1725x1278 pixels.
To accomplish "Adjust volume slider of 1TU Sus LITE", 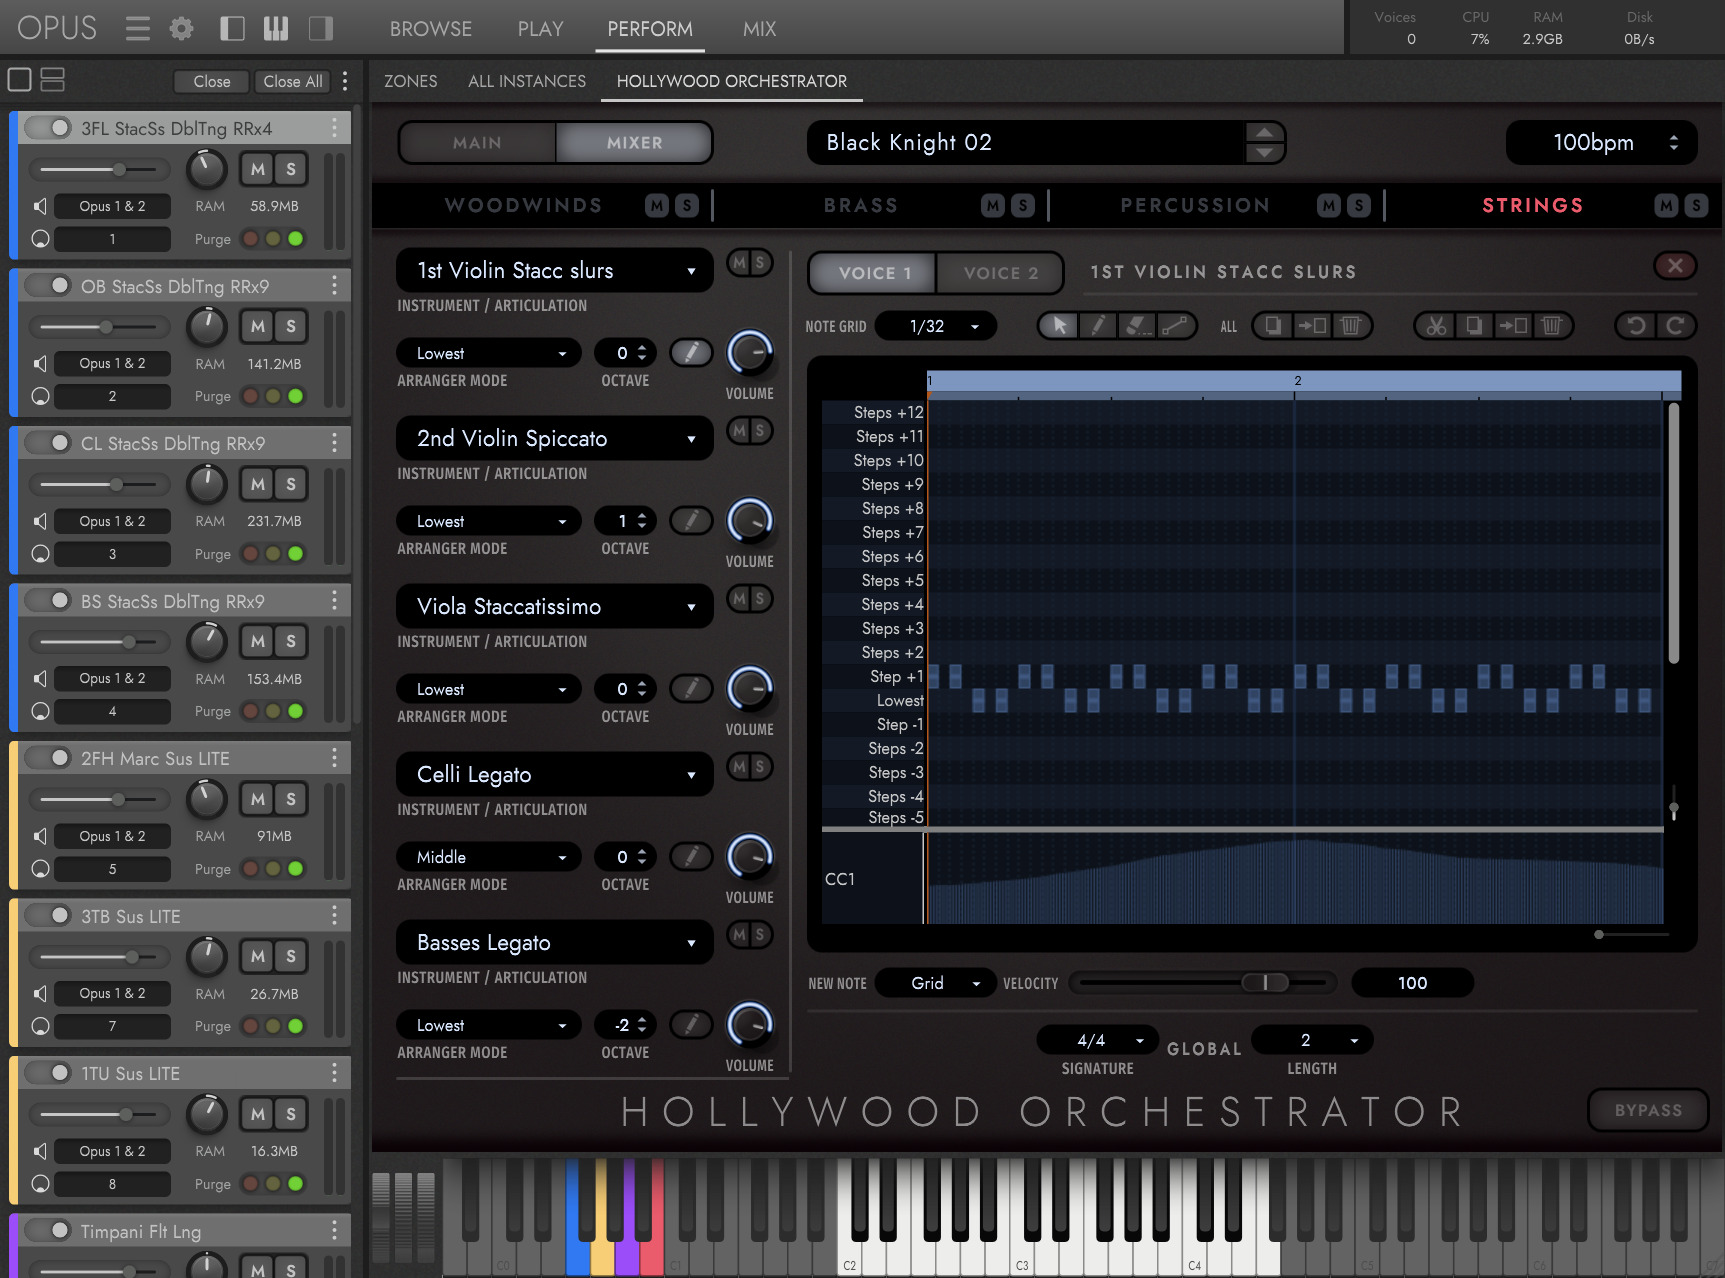I will pyautogui.click(x=126, y=1114).
